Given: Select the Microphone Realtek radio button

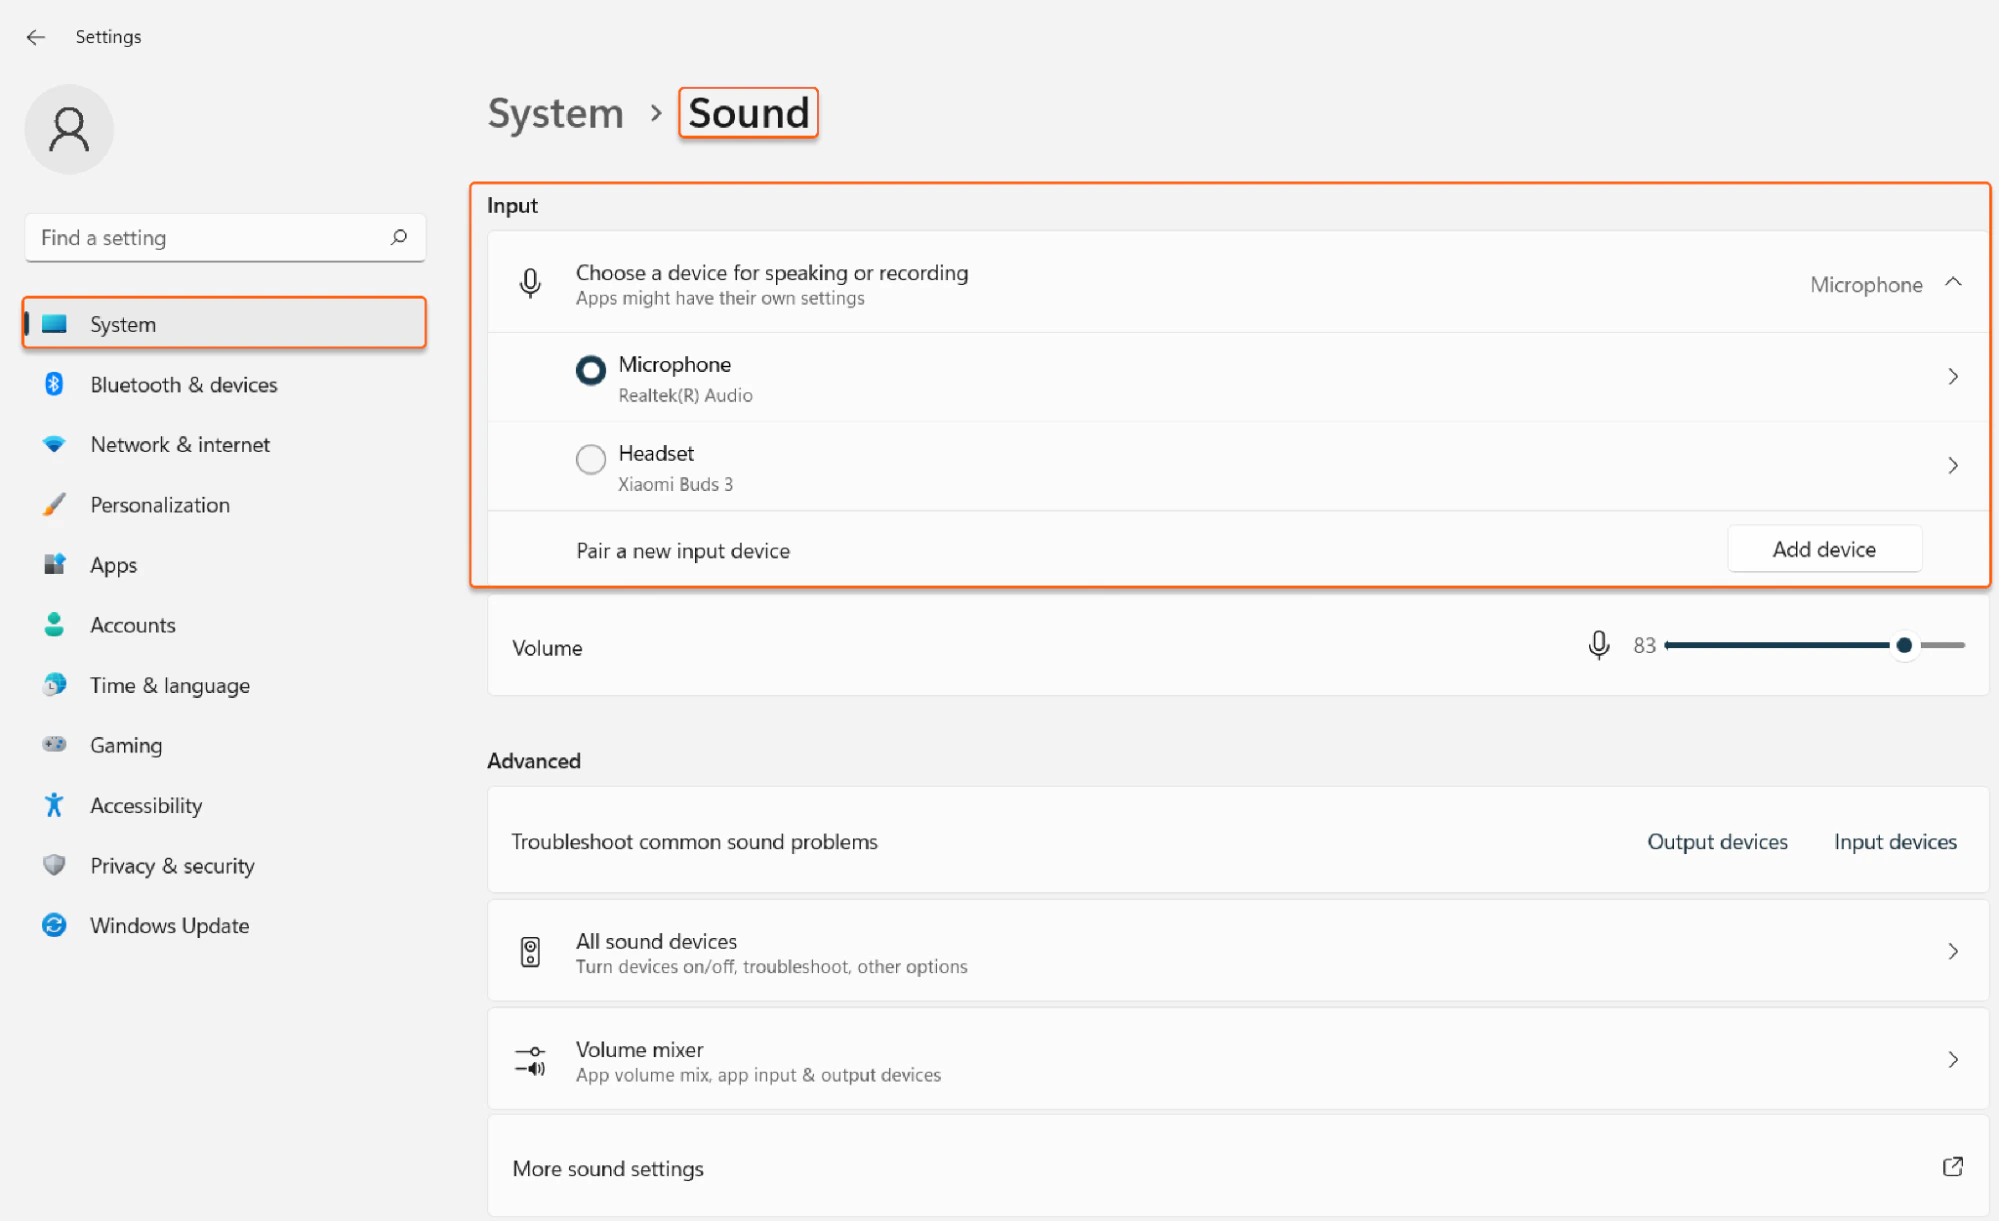Looking at the screenshot, I should pyautogui.click(x=591, y=370).
